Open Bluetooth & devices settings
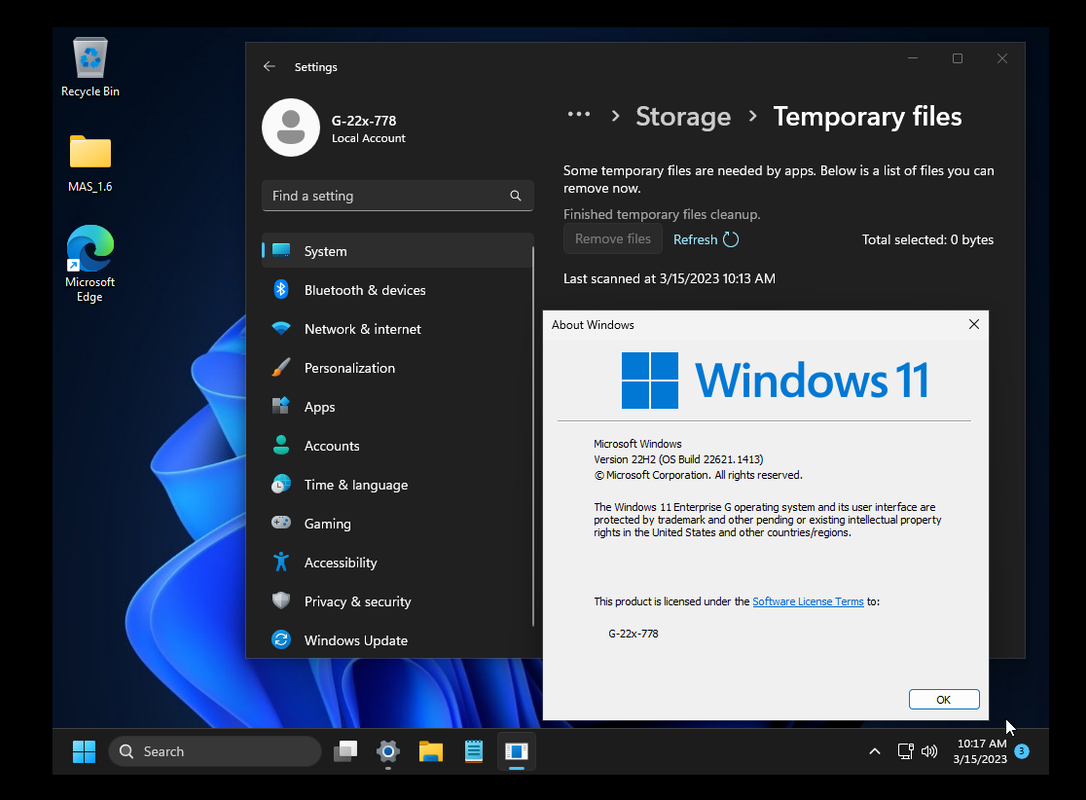 (x=398, y=290)
